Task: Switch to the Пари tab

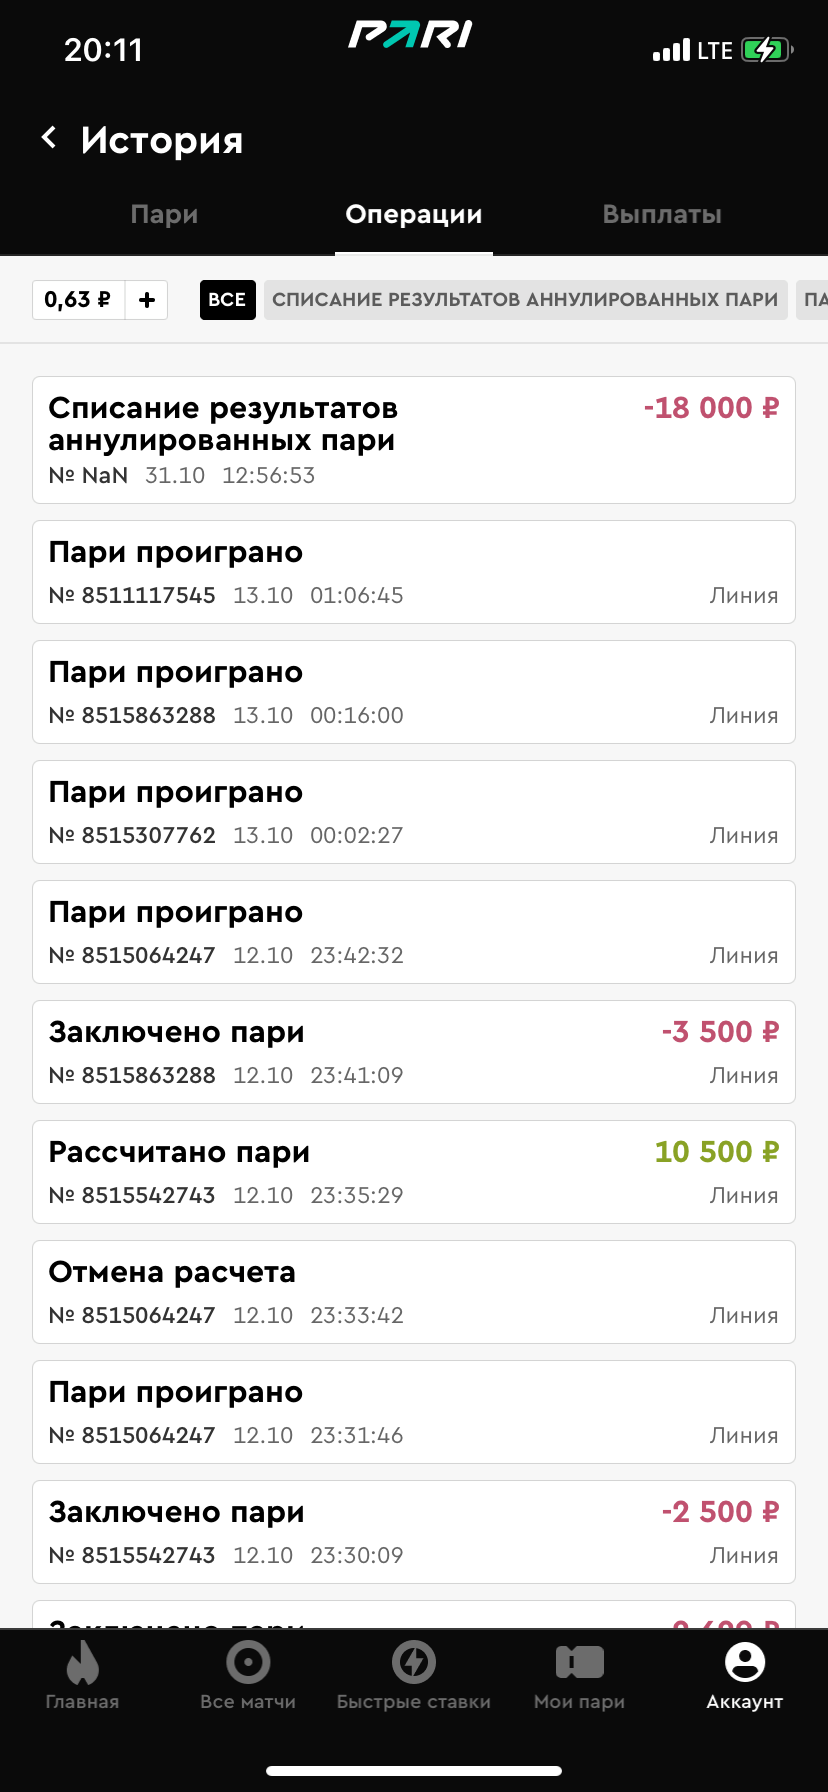Action: coord(164,214)
